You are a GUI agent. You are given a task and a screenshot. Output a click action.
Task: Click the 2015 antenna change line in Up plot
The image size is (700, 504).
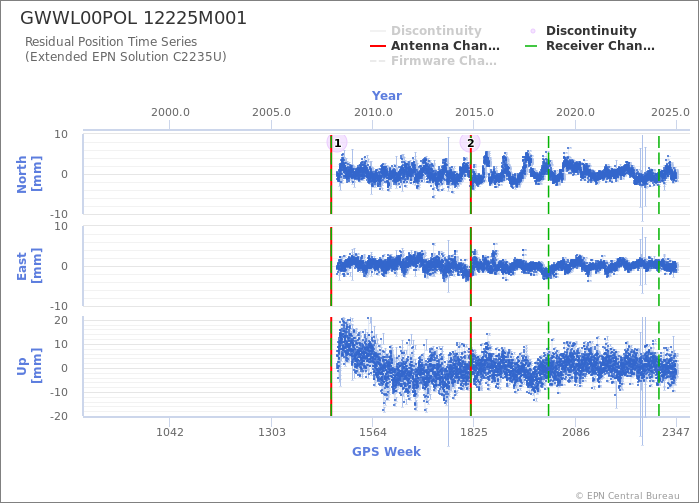pyautogui.click(x=471, y=367)
